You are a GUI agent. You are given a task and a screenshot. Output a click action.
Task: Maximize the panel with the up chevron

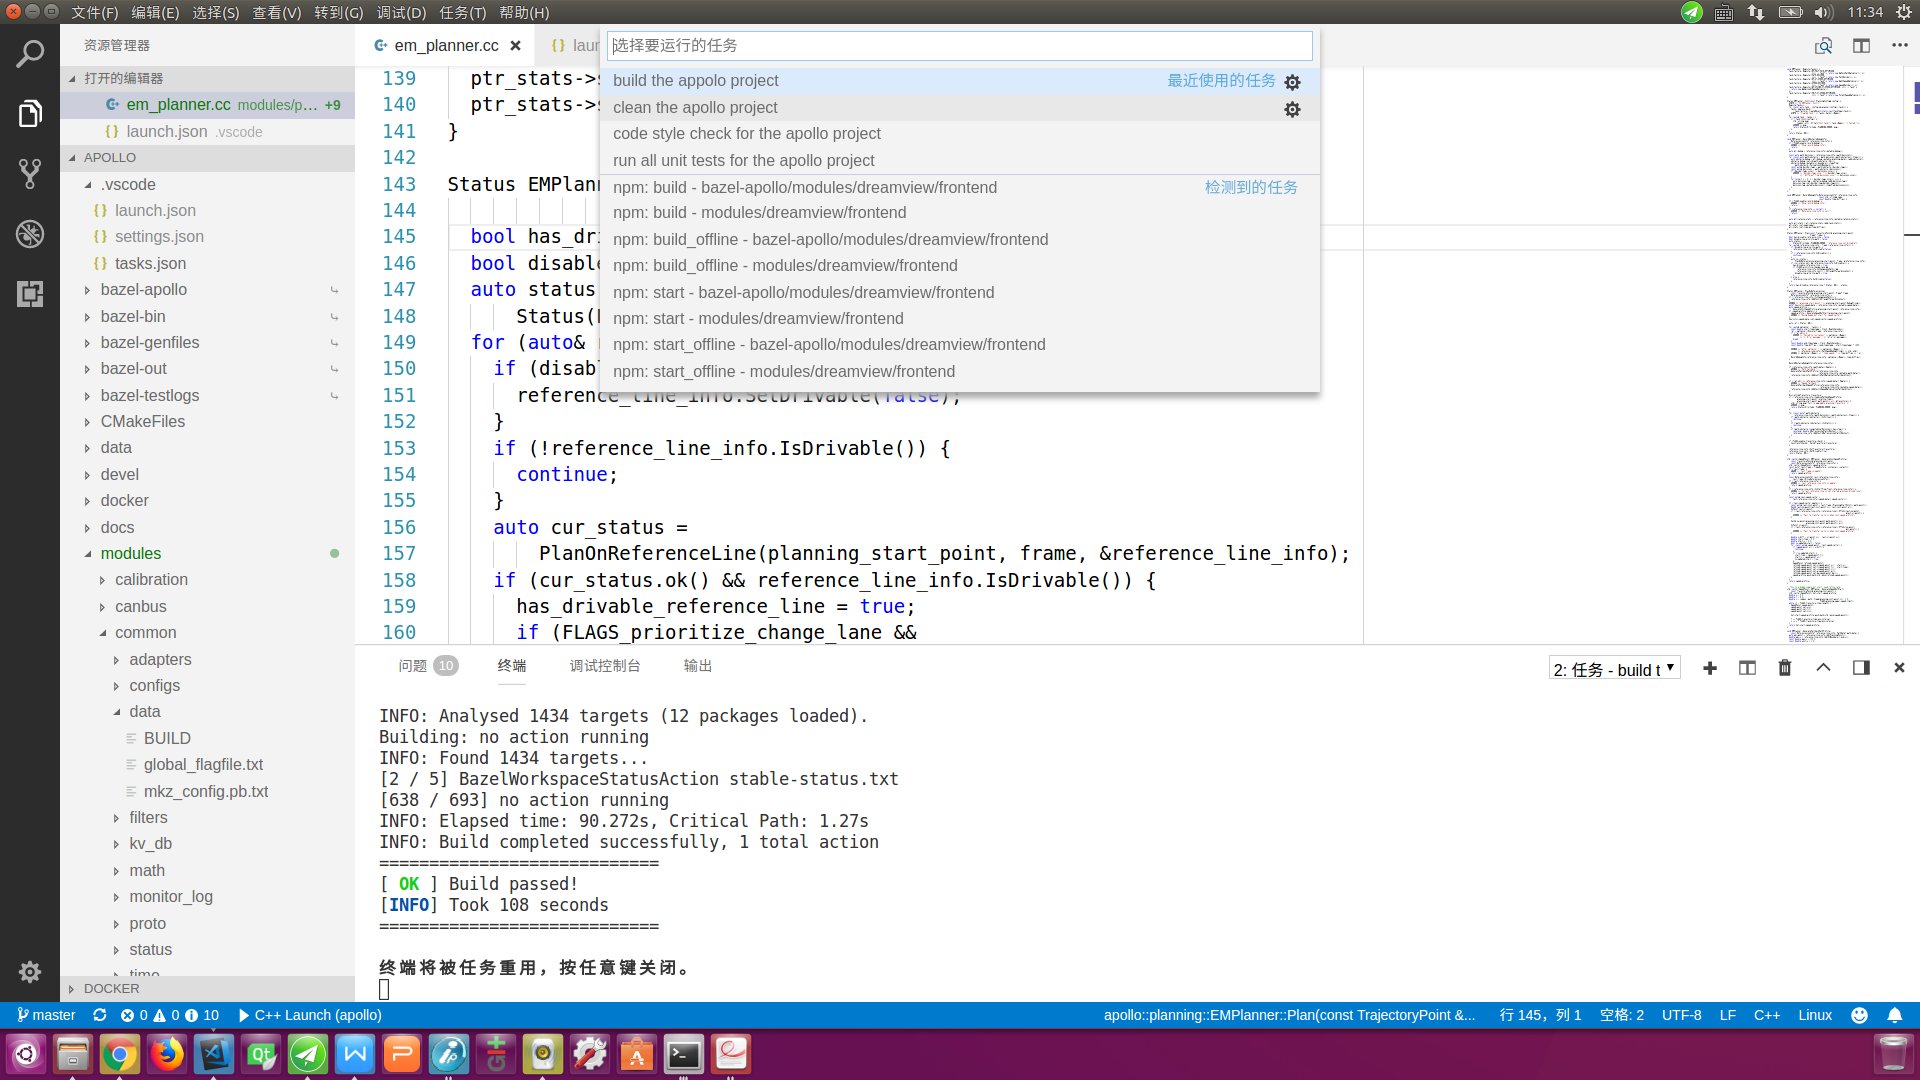click(x=1823, y=668)
